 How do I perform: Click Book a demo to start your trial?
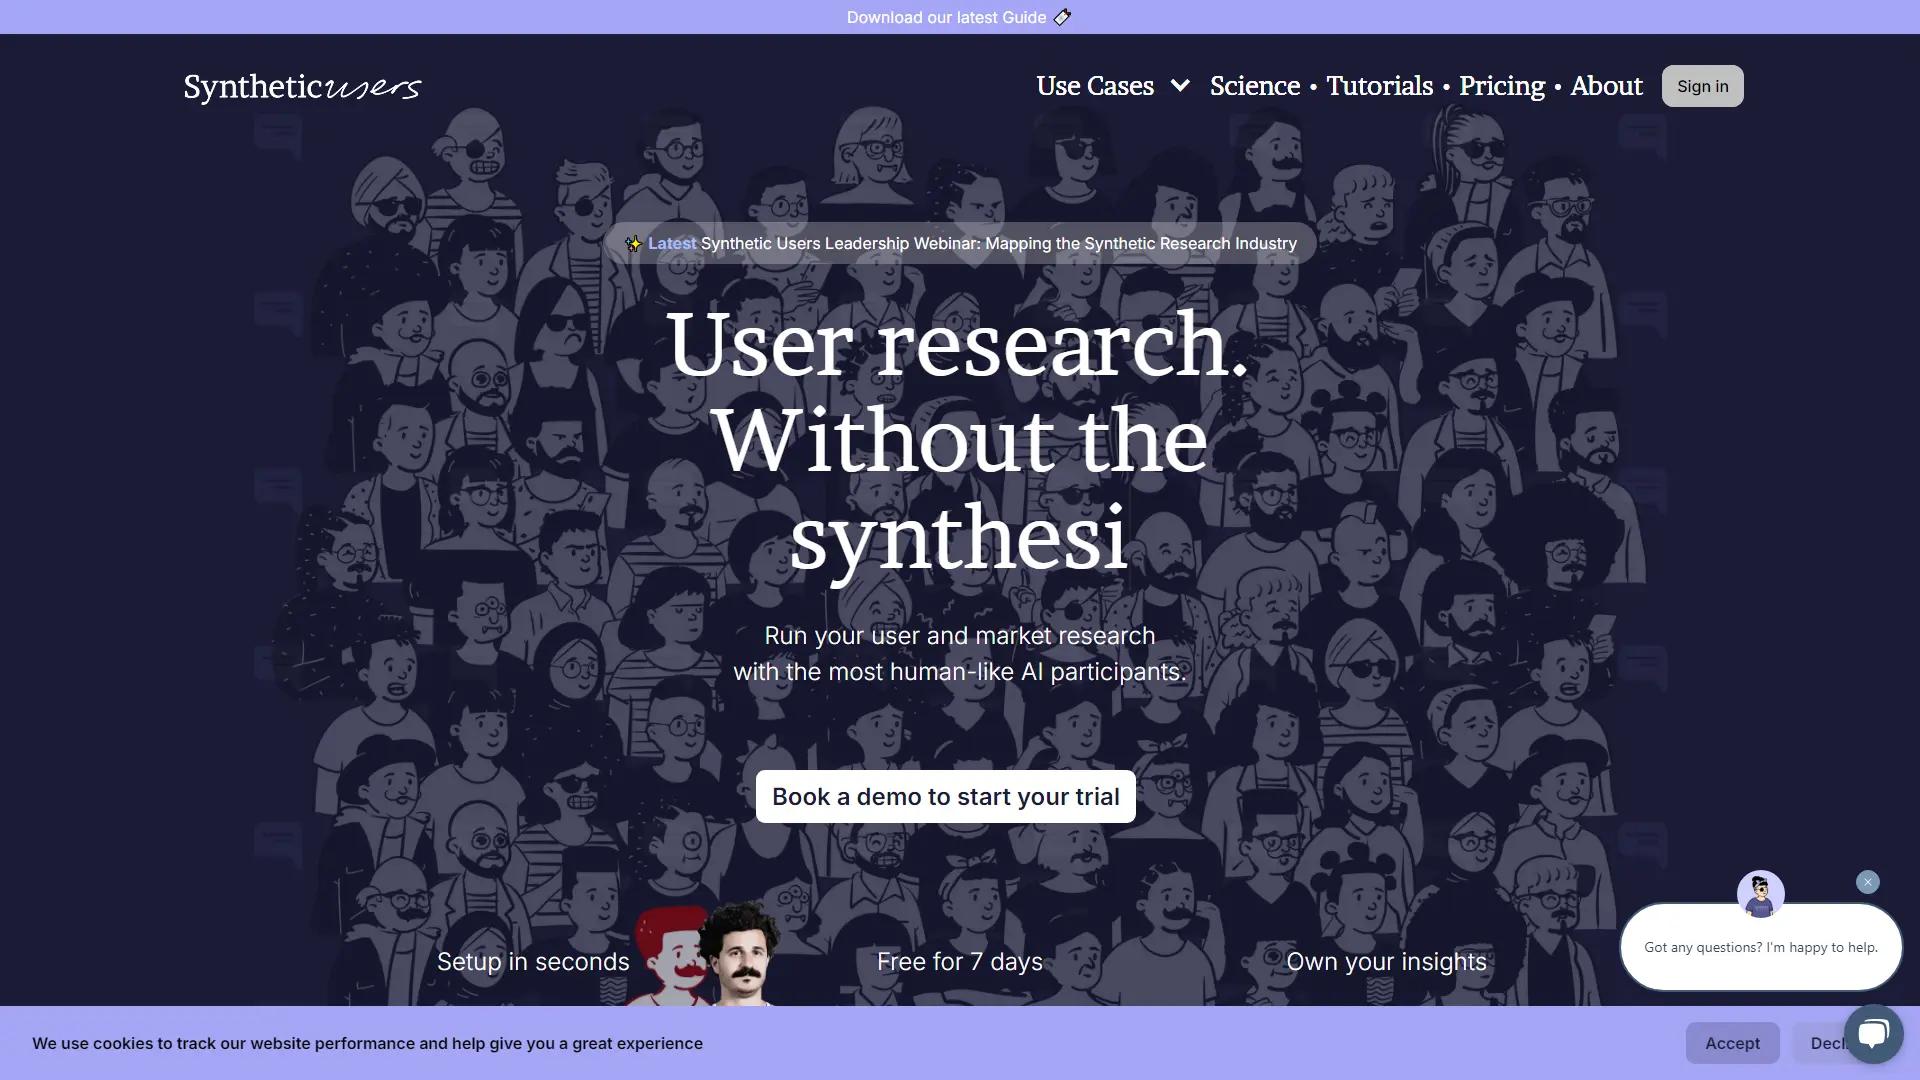[x=945, y=796]
